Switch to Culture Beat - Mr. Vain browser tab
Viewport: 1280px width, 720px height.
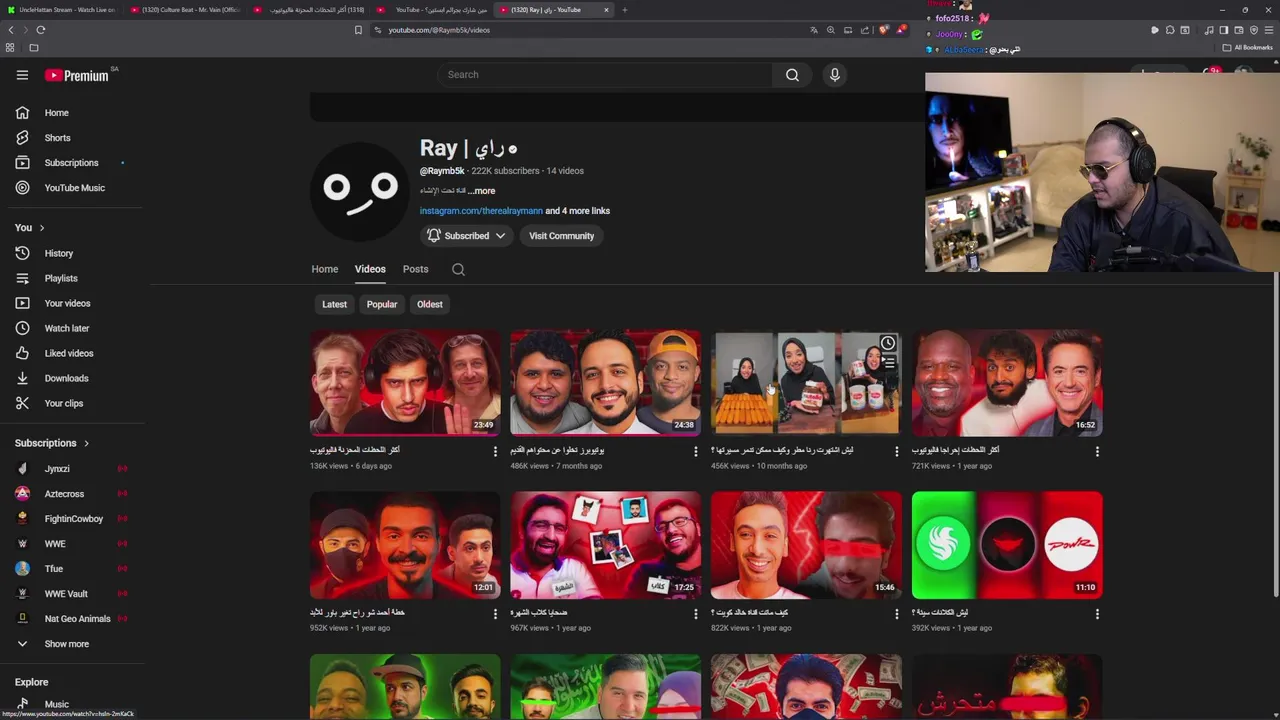tap(185, 10)
